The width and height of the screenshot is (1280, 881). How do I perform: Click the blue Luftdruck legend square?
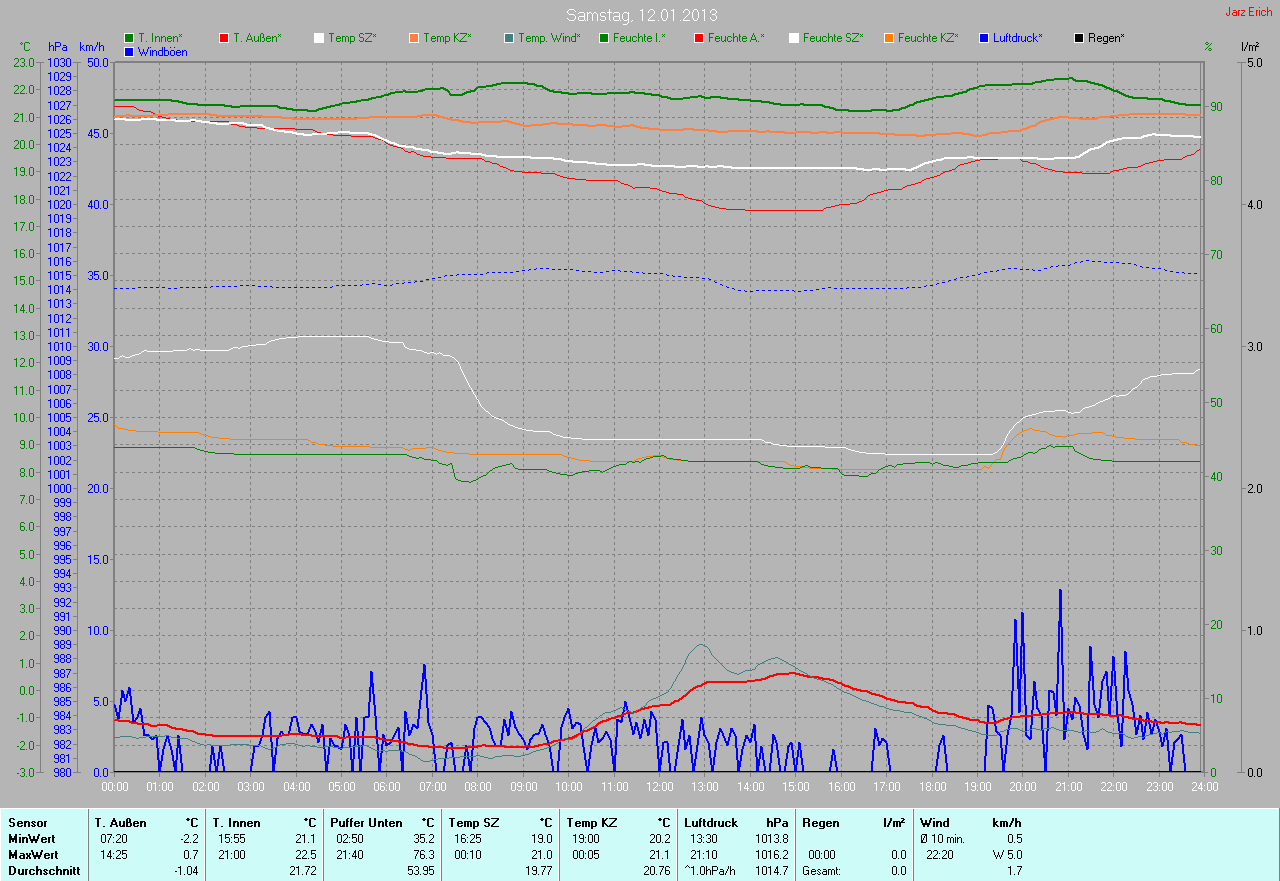coord(984,38)
